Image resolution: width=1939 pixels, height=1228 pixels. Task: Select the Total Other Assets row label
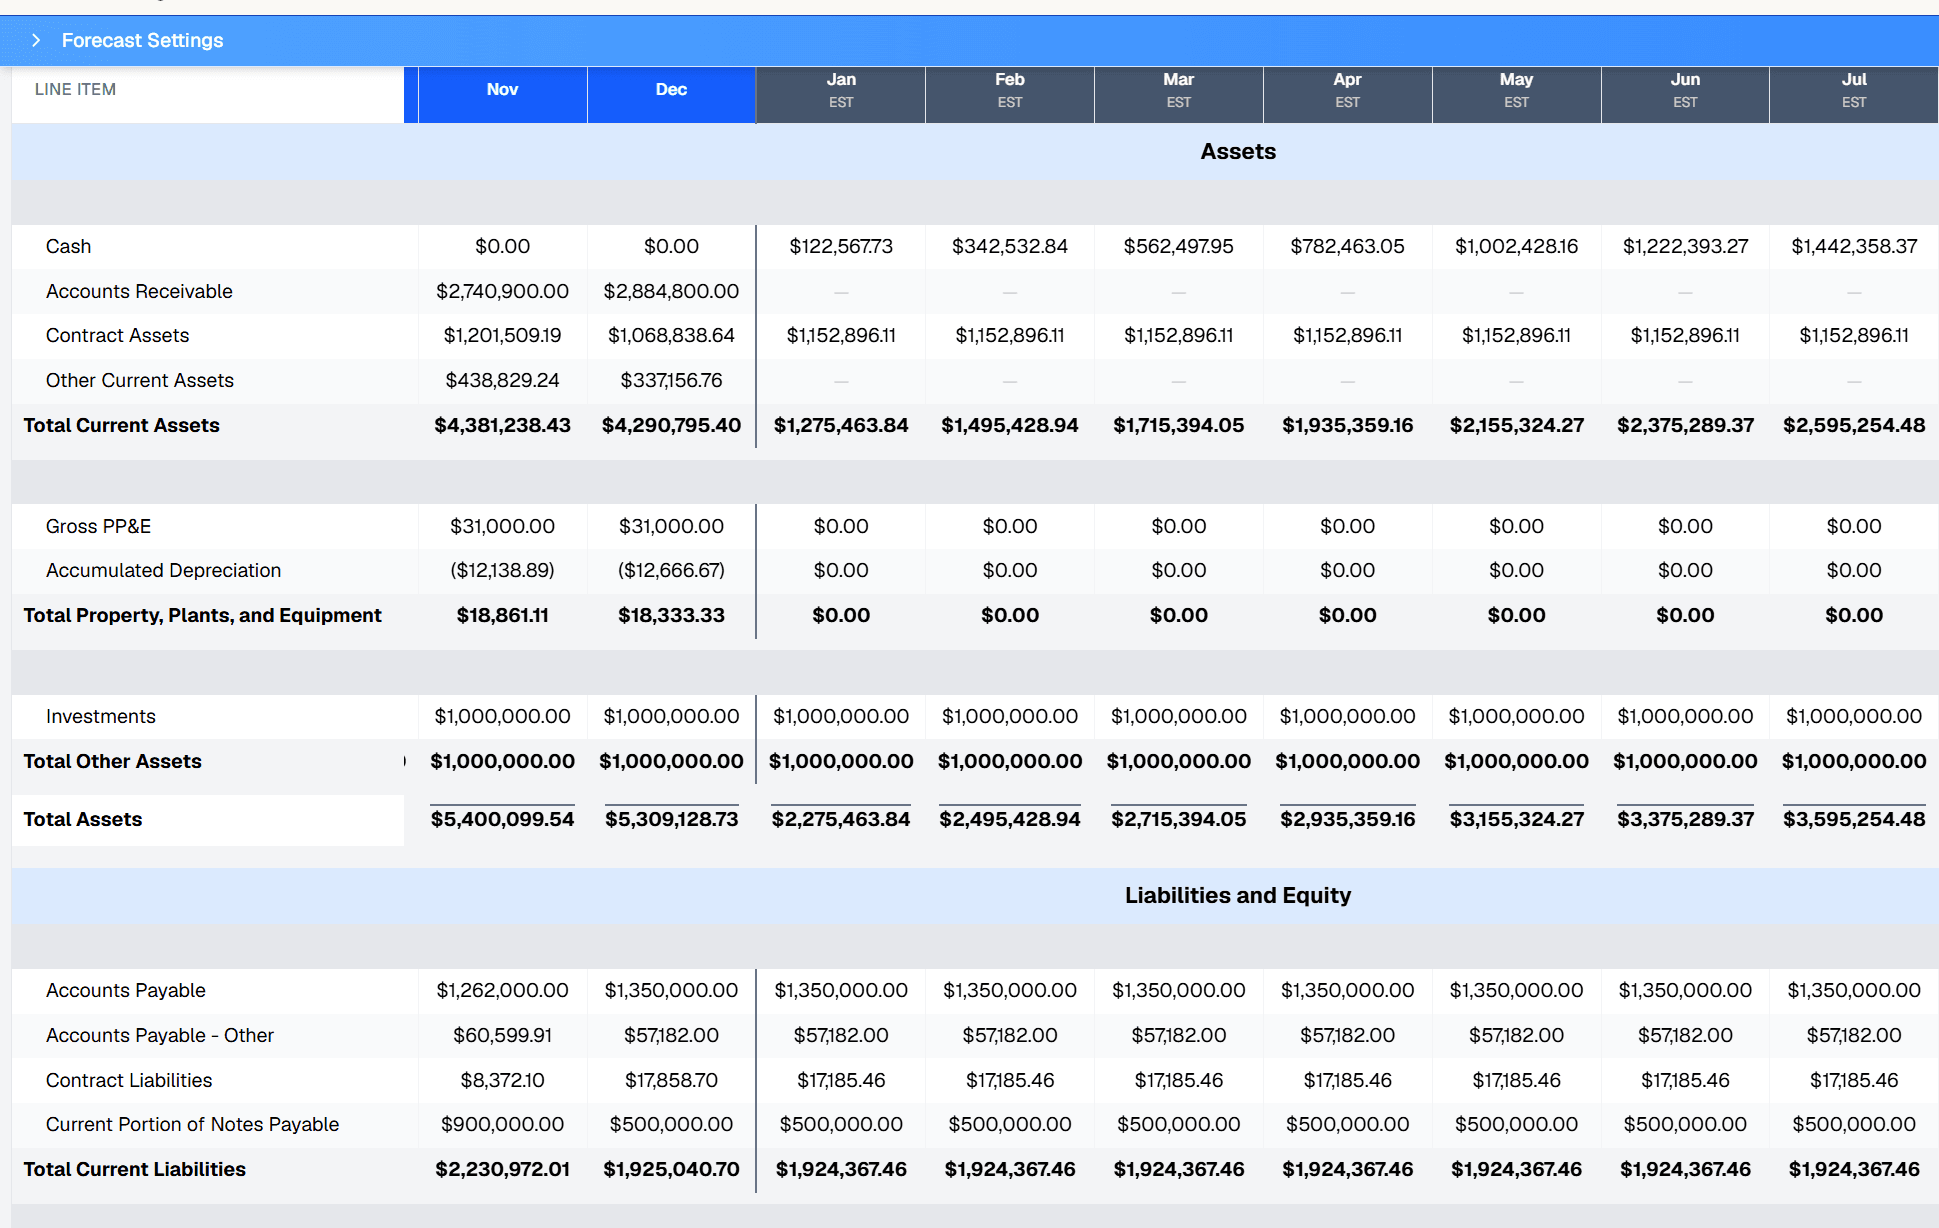point(112,761)
